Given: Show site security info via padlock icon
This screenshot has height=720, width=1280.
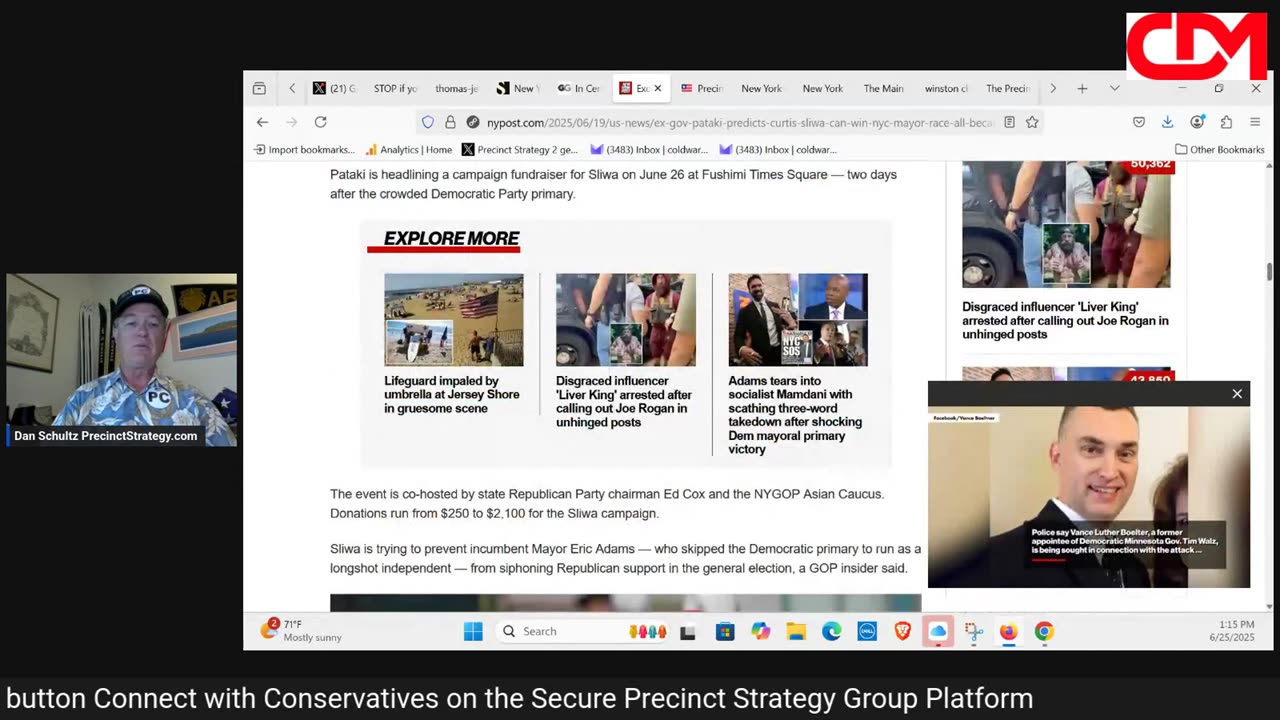Looking at the screenshot, I should click(x=450, y=122).
